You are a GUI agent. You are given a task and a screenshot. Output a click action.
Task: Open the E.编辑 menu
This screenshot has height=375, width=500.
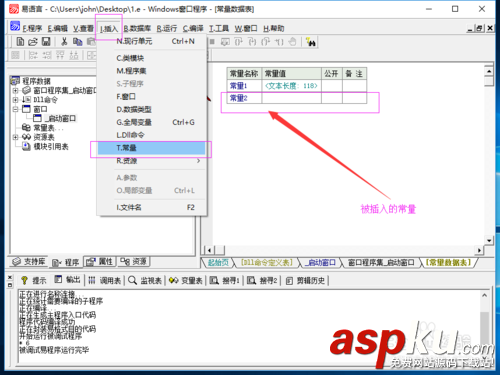click(58, 29)
